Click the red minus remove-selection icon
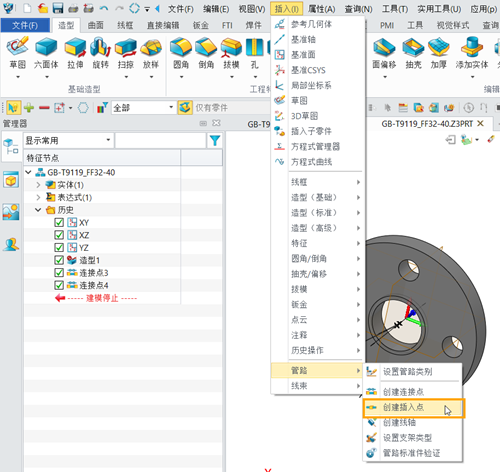This screenshot has height=472, width=500. pyautogui.click(x=44, y=108)
